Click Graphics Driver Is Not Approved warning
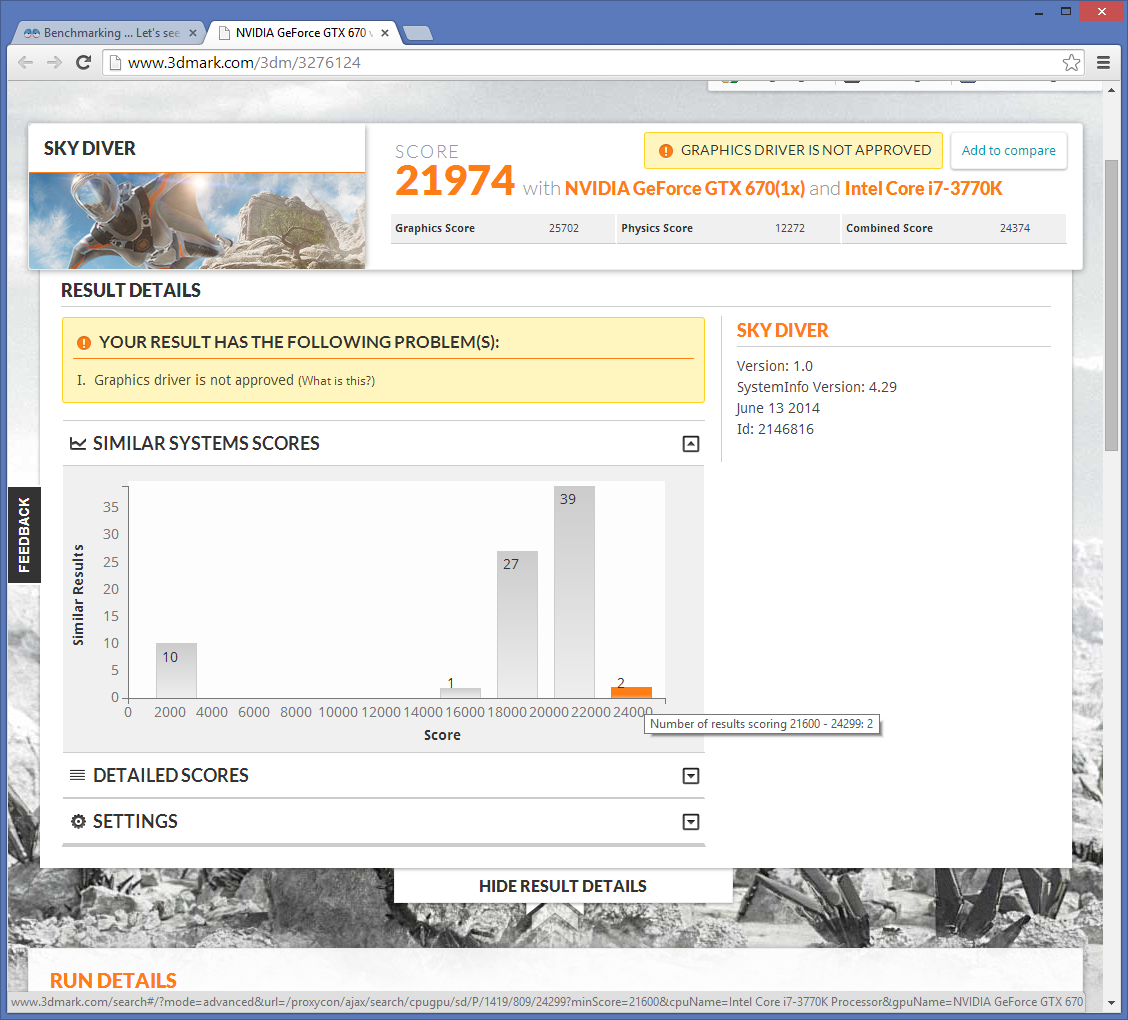The image size is (1128, 1020). (x=793, y=150)
